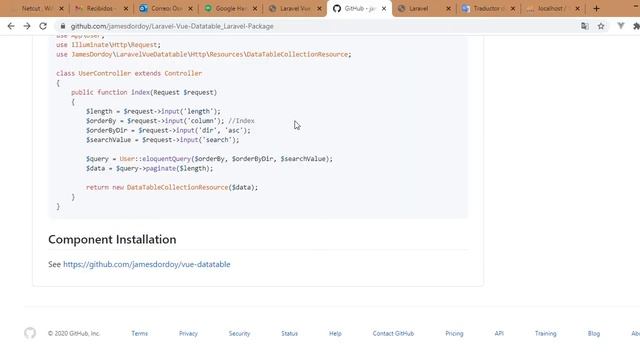Click the '© 2020 GitHub, Inc.' footer text
The height and width of the screenshot is (360, 640).
point(74,333)
